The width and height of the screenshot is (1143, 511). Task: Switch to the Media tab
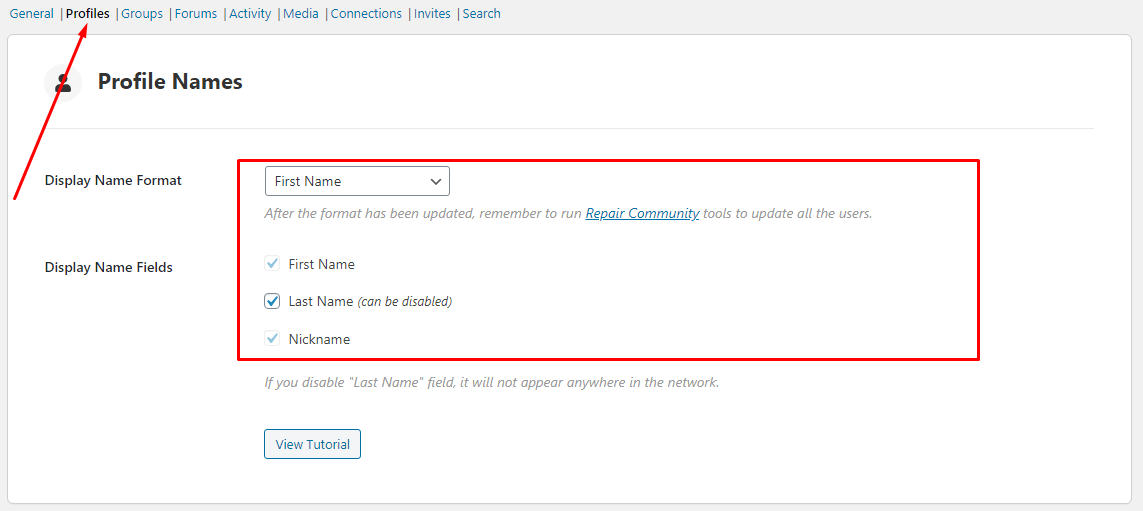click(301, 13)
